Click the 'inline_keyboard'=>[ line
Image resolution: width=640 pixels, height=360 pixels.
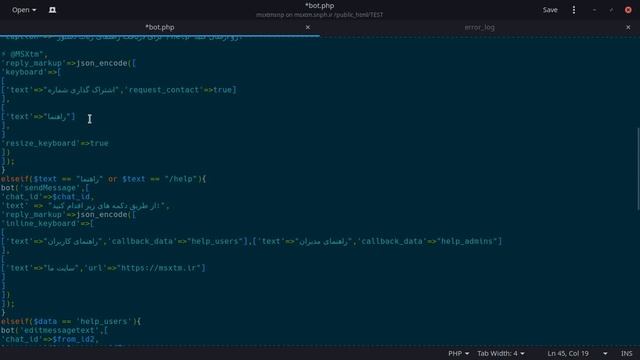click(x=48, y=223)
